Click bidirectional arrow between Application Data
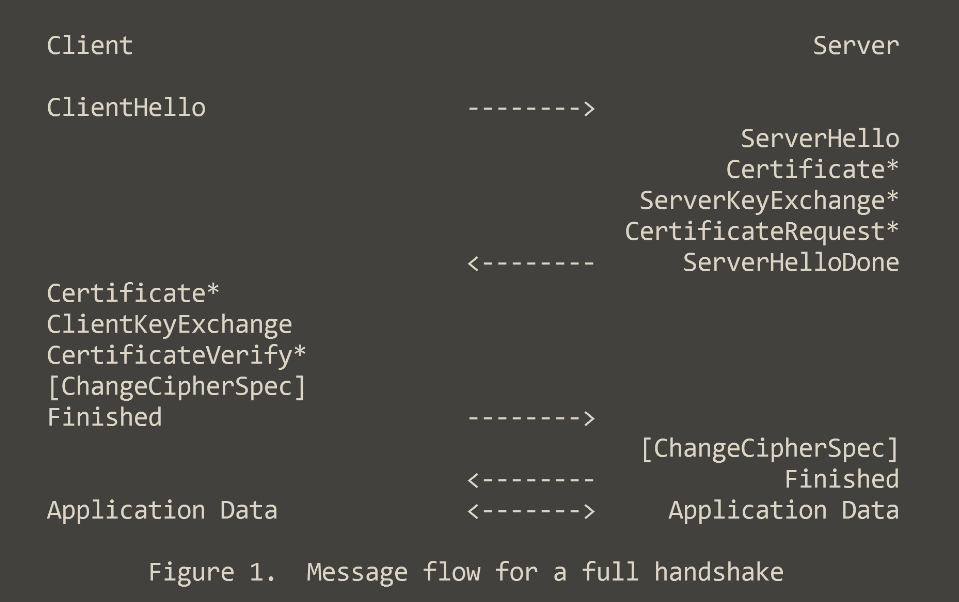 click(531, 511)
